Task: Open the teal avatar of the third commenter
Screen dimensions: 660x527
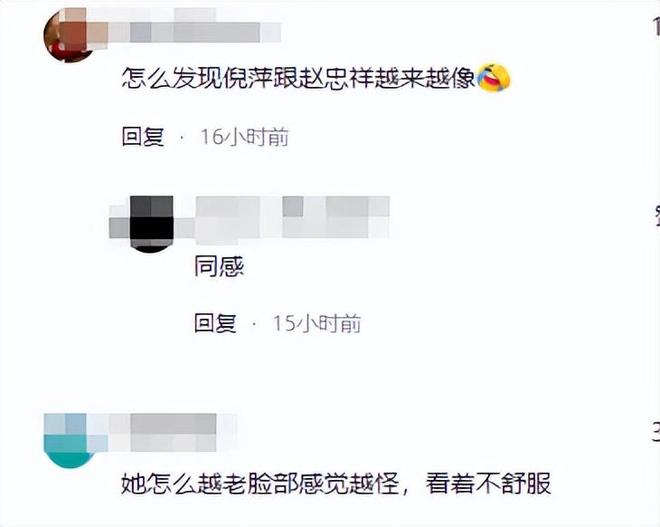Action: click(x=70, y=440)
